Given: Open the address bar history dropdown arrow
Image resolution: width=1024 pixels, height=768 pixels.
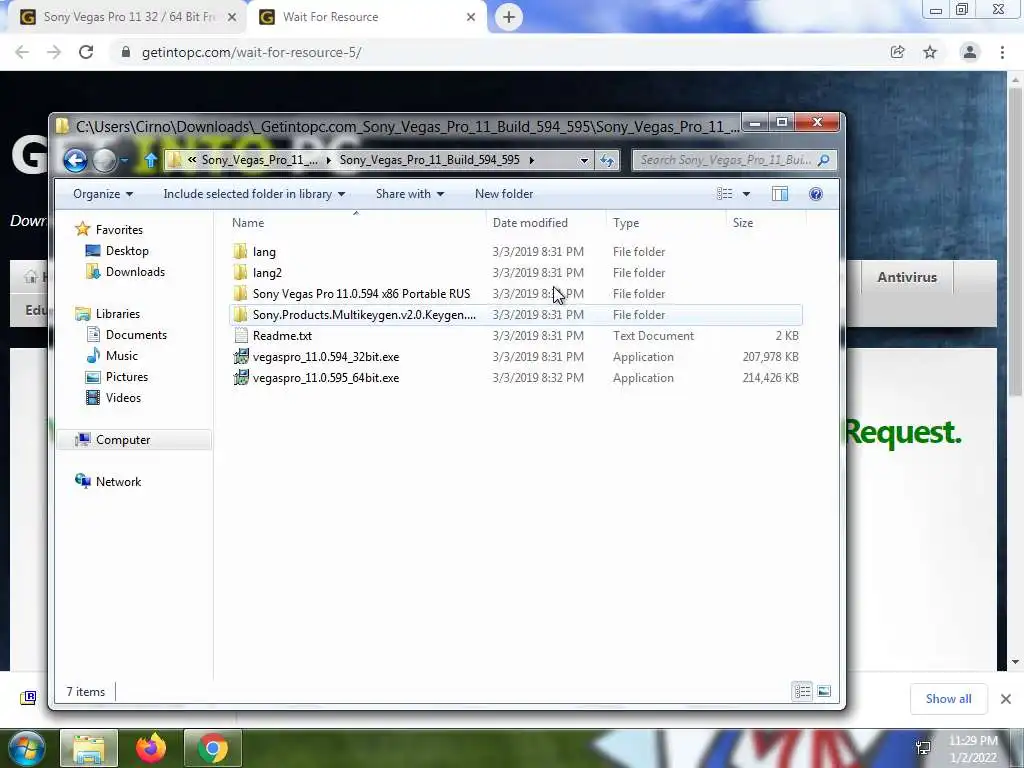Looking at the screenshot, I should click(x=584, y=160).
